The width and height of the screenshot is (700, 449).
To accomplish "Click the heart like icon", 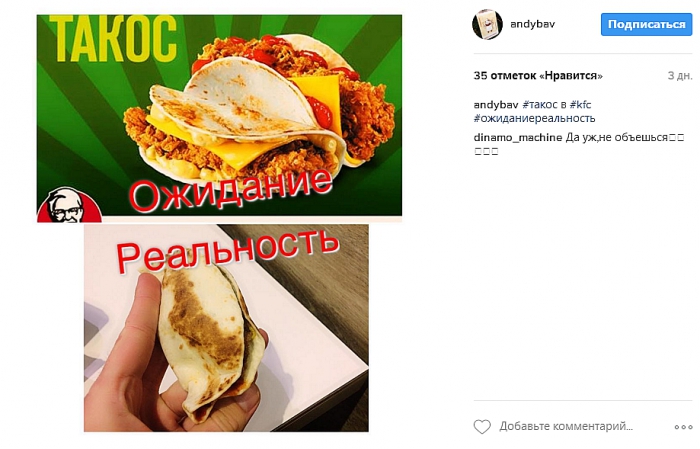I will click(482, 427).
